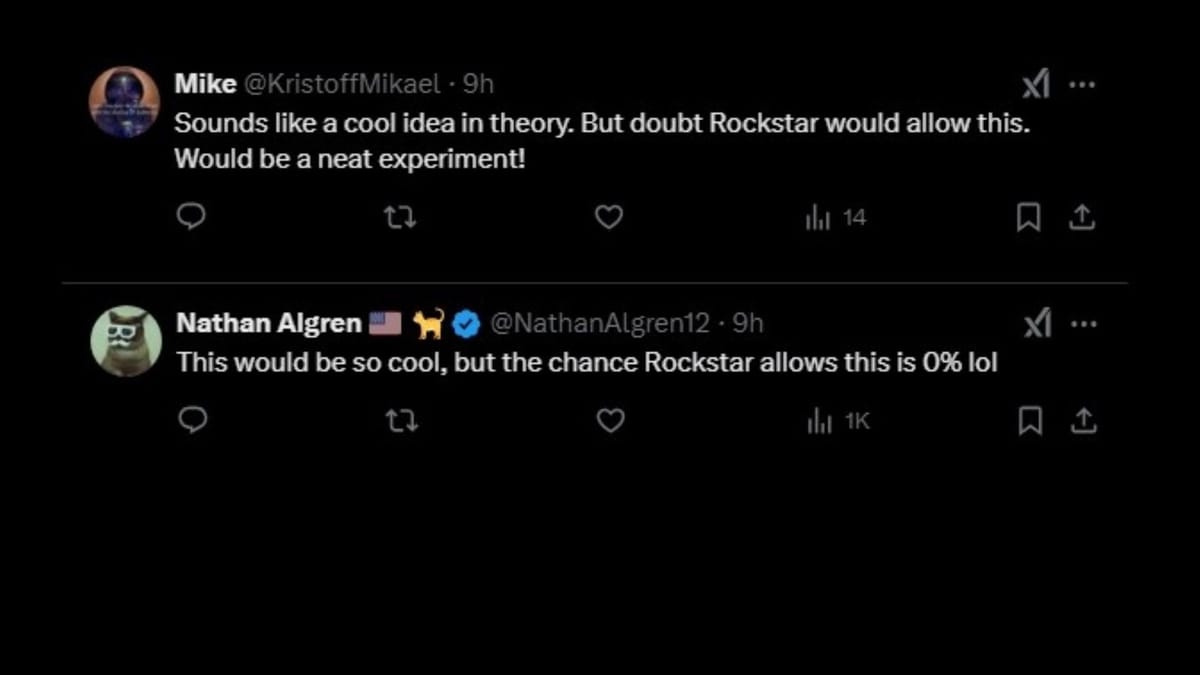Retweet Mike's post about Rockstar
This screenshot has width=1200, height=675.
point(400,217)
